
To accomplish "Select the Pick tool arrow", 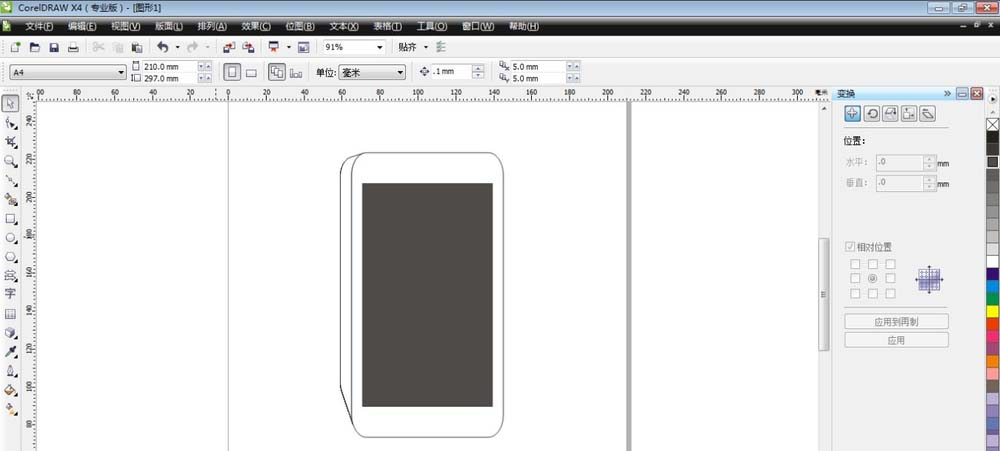I will (x=11, y=103).
